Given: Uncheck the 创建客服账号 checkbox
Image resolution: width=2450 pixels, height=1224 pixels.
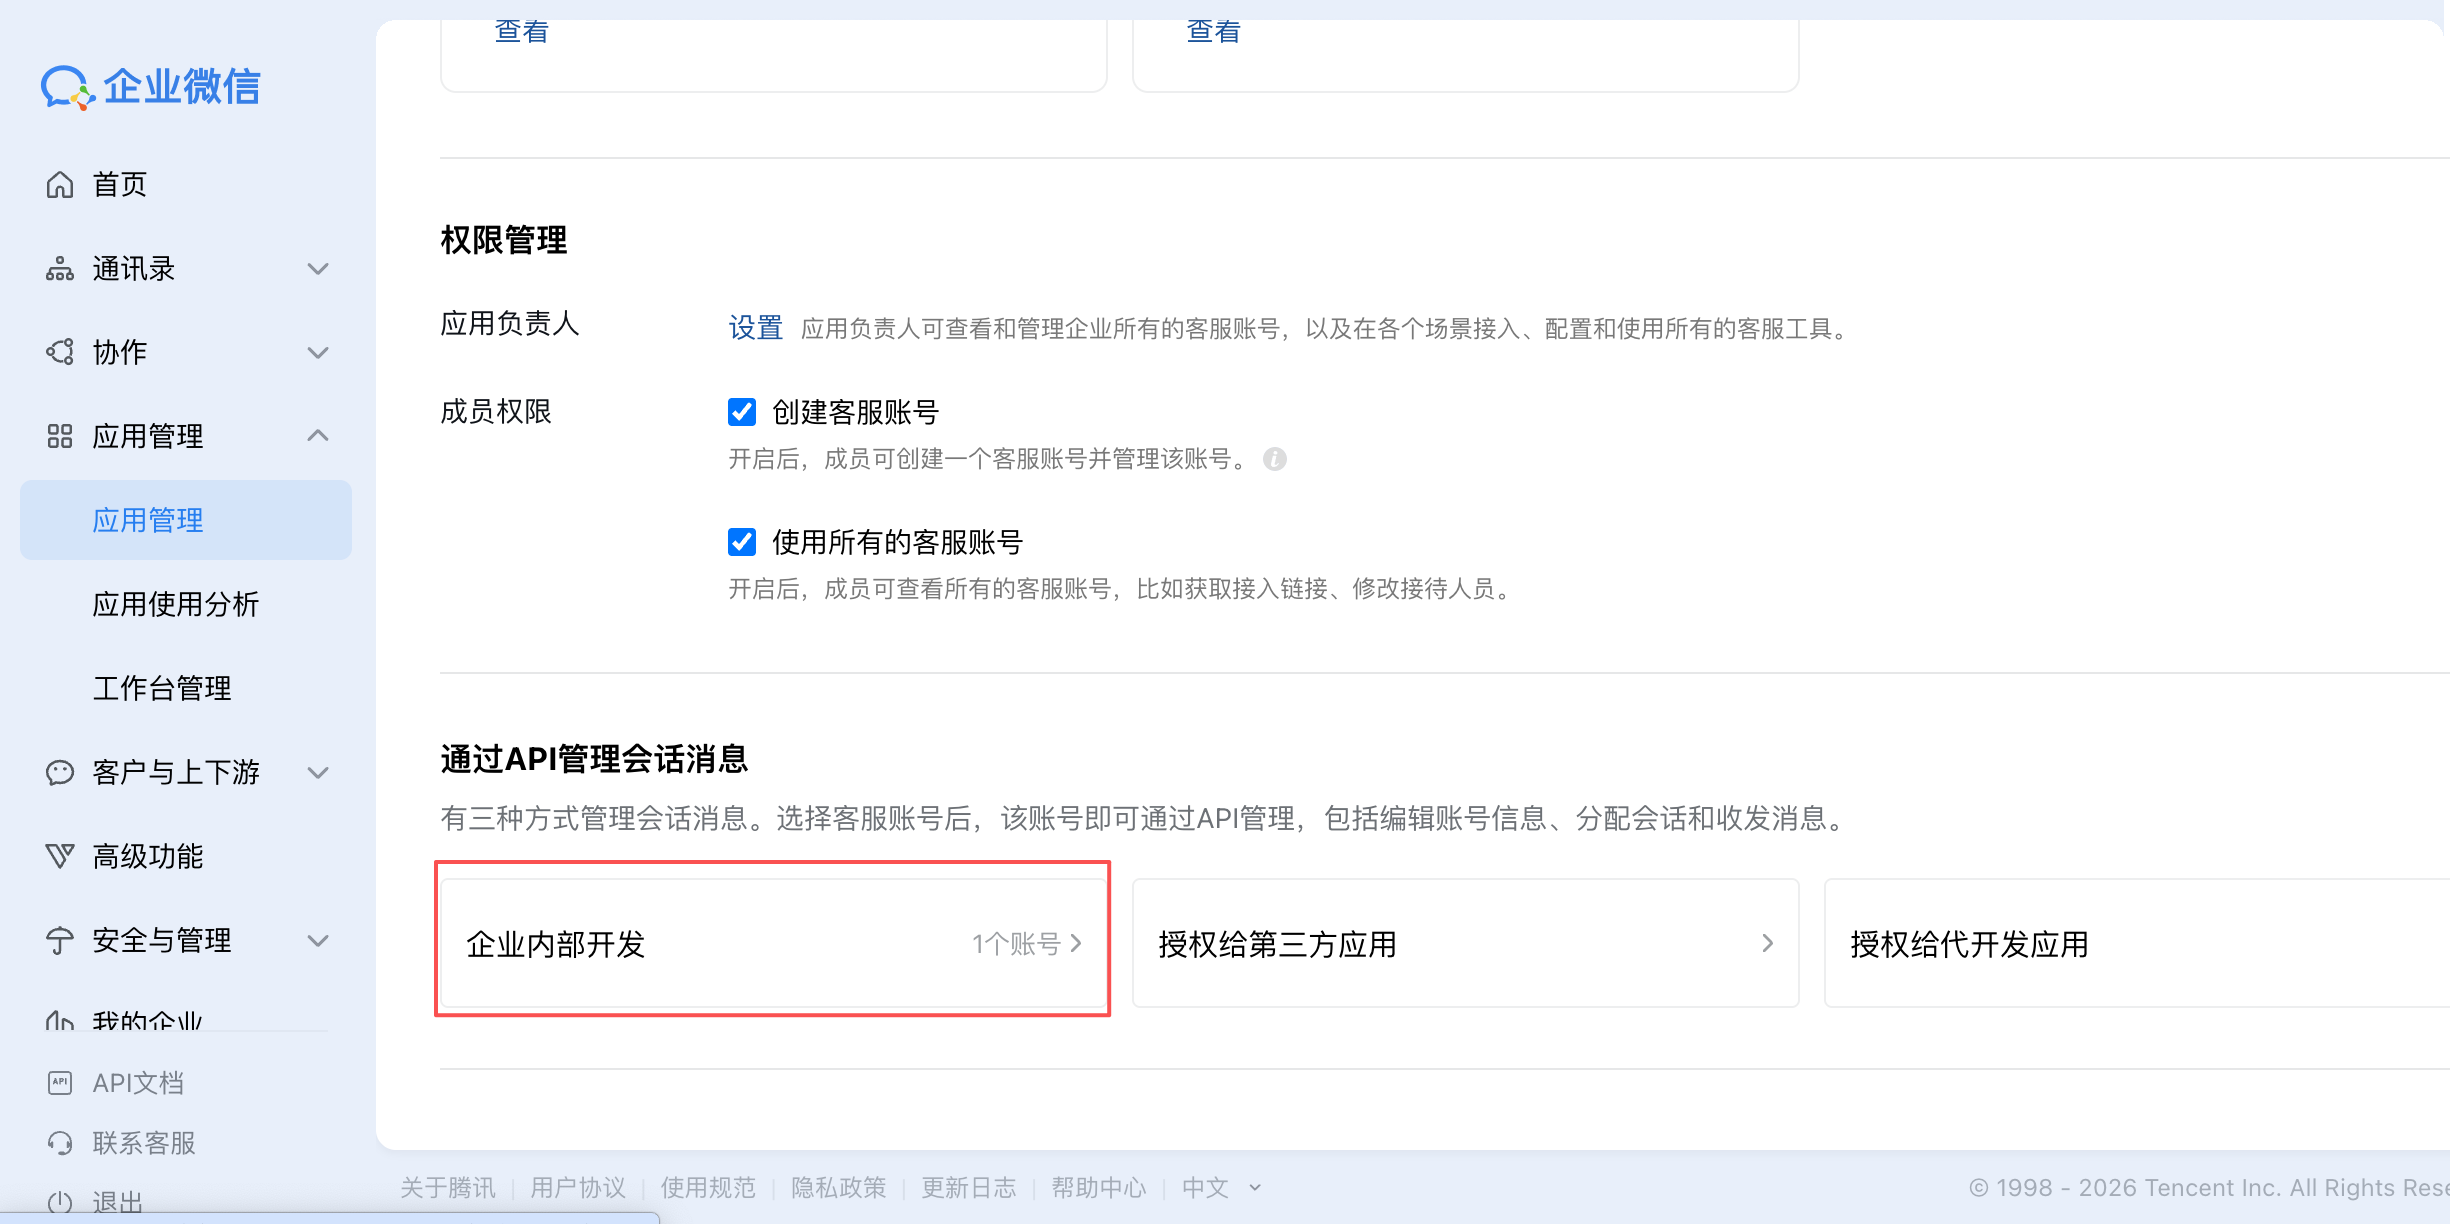Looking at the screenshot, I should [x=742, y=412].
